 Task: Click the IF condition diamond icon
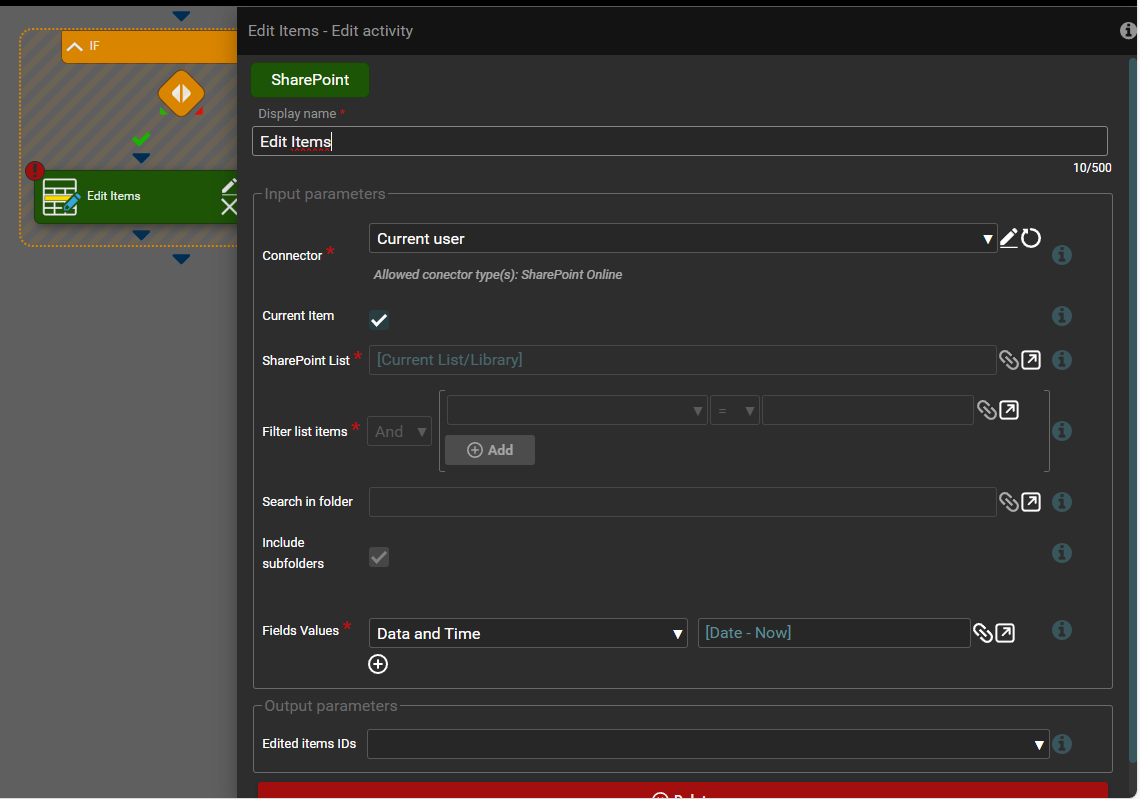tap(181, 94)
